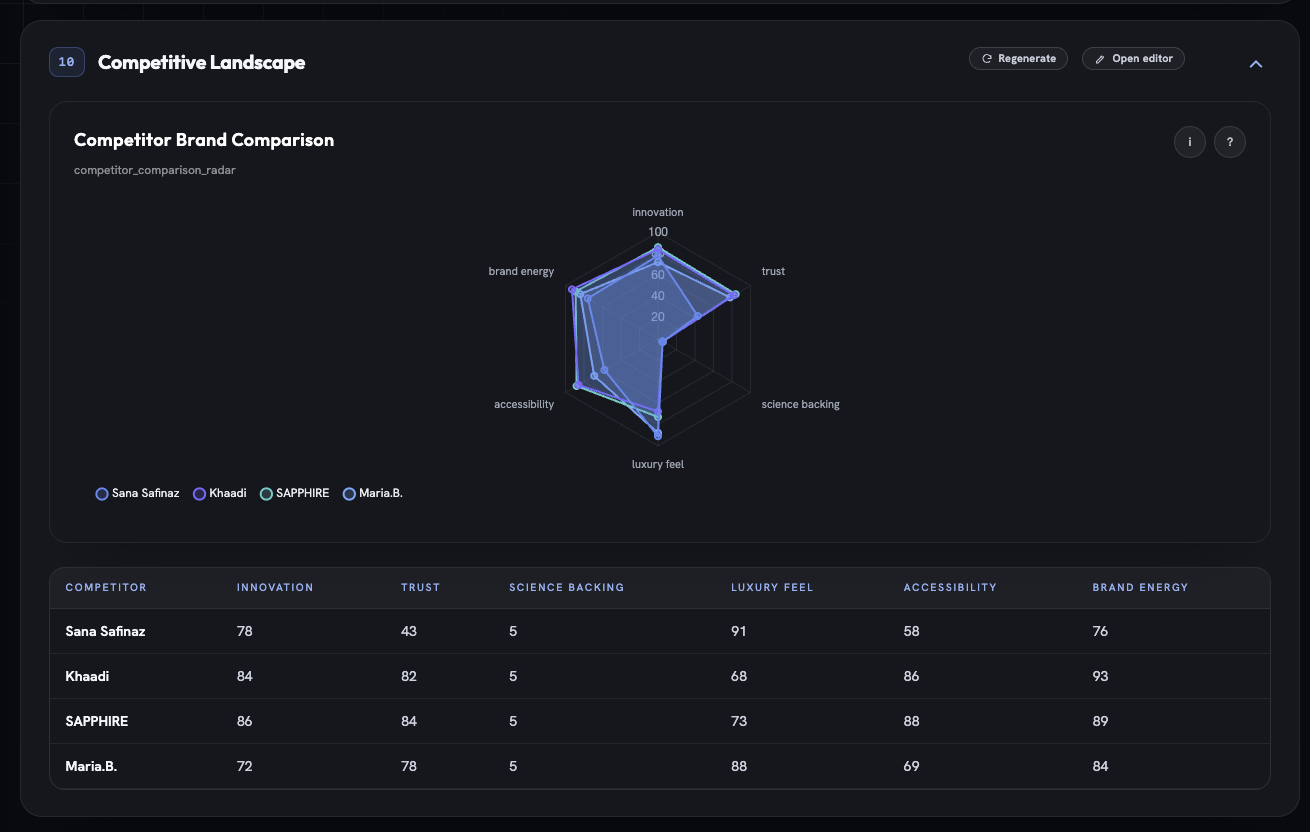Screen dimensions: 1310x832
Task: Toggle SAPPHIRE legend series
Action: 294,493
